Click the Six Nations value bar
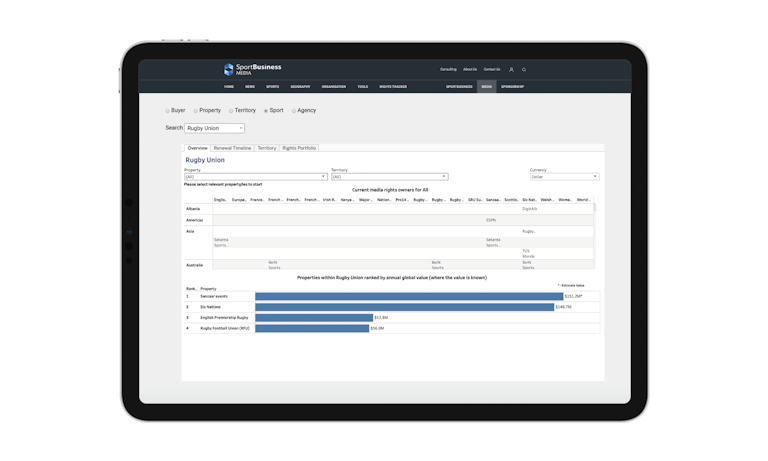Image resolution: width=768 pixels, height=461 pixels. coord(405,307)
